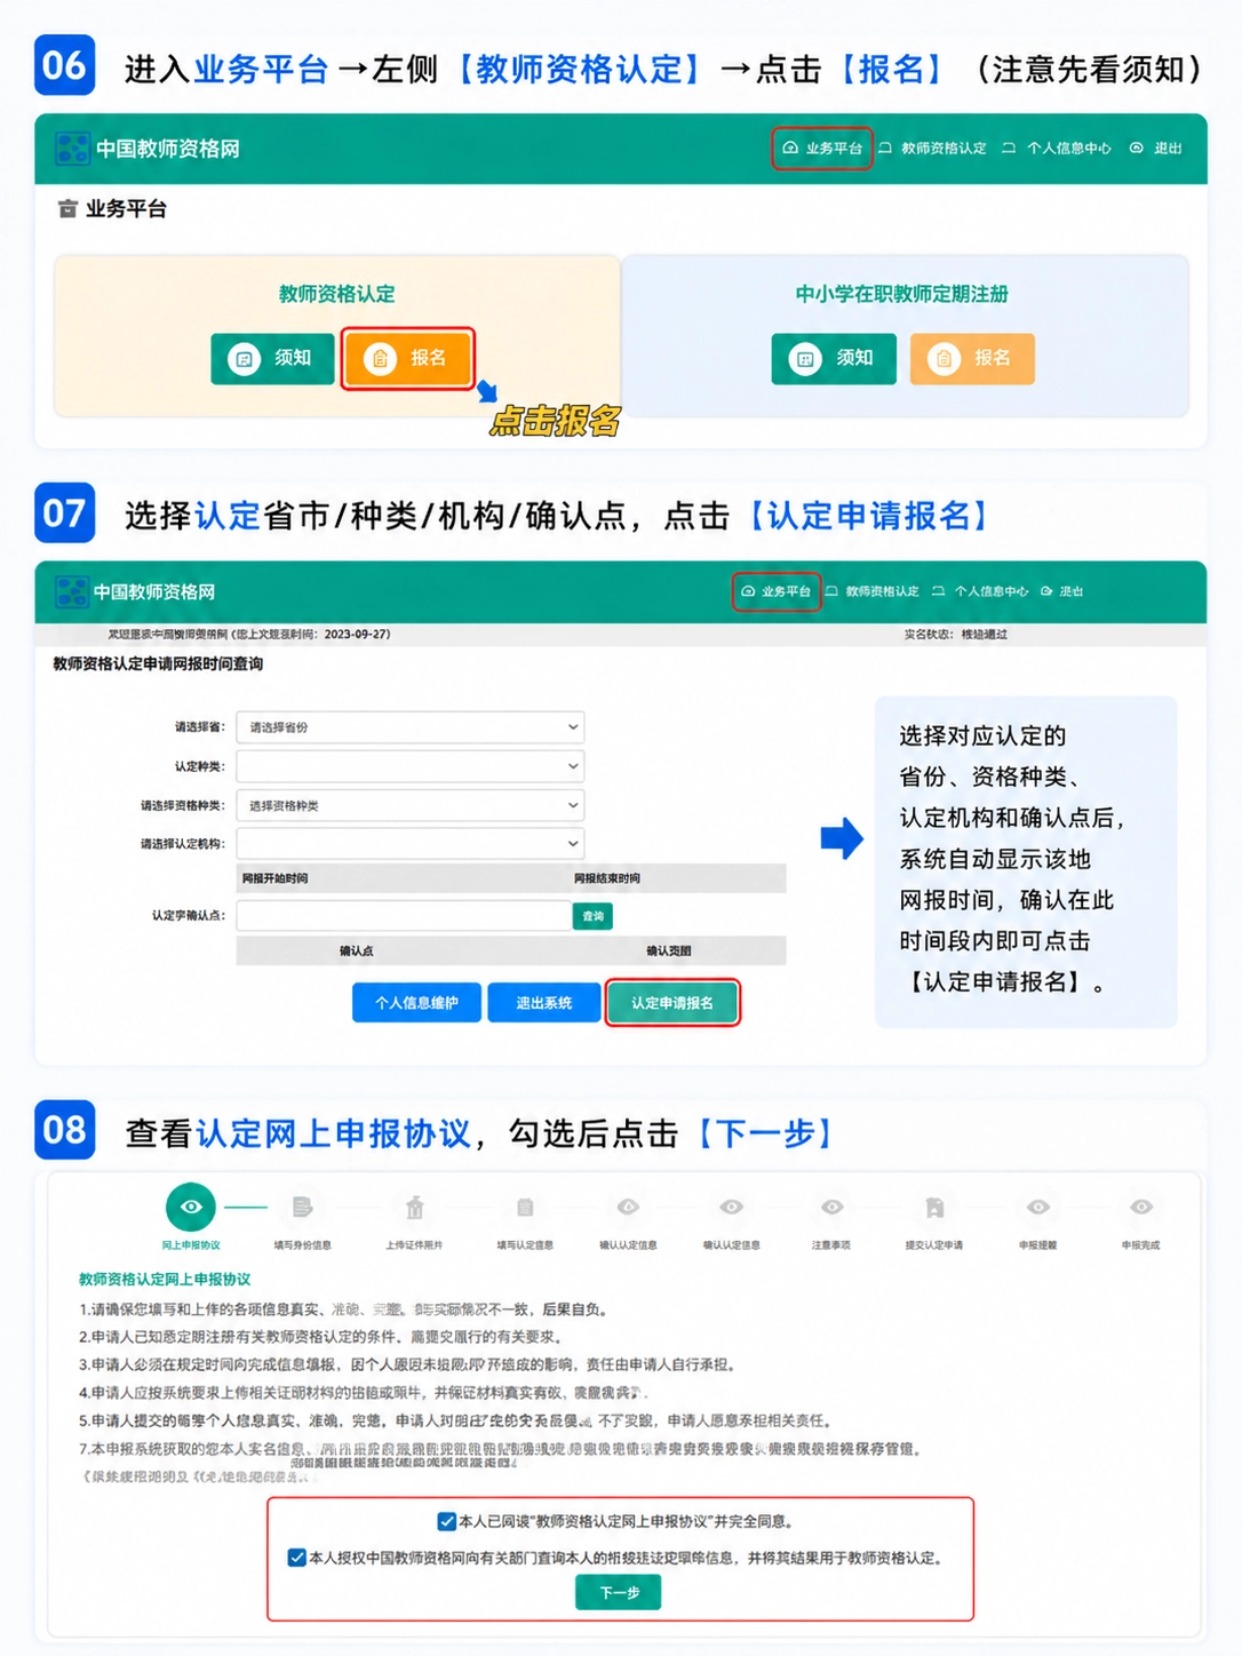1242x1656 pixels.
Task: Select the 填写身份信息 step icon
Action: point(302,1207)
